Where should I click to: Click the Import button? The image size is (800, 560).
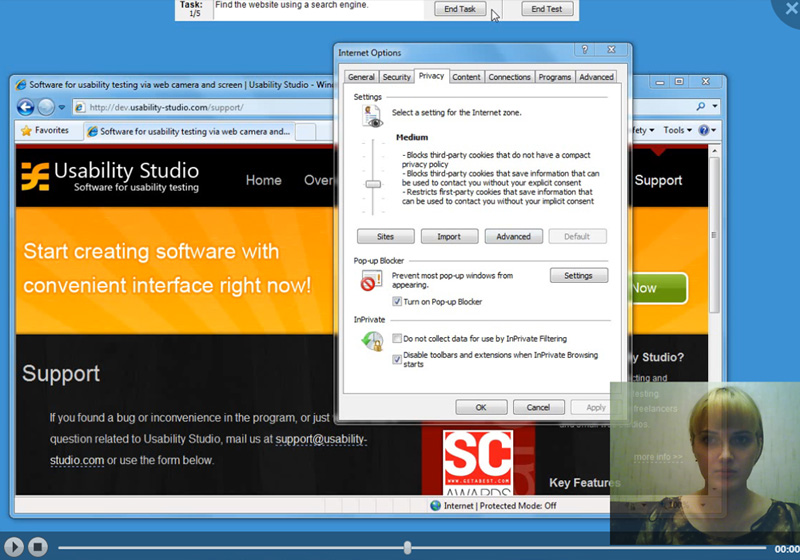pyautogui.click(x=449, y=237)
